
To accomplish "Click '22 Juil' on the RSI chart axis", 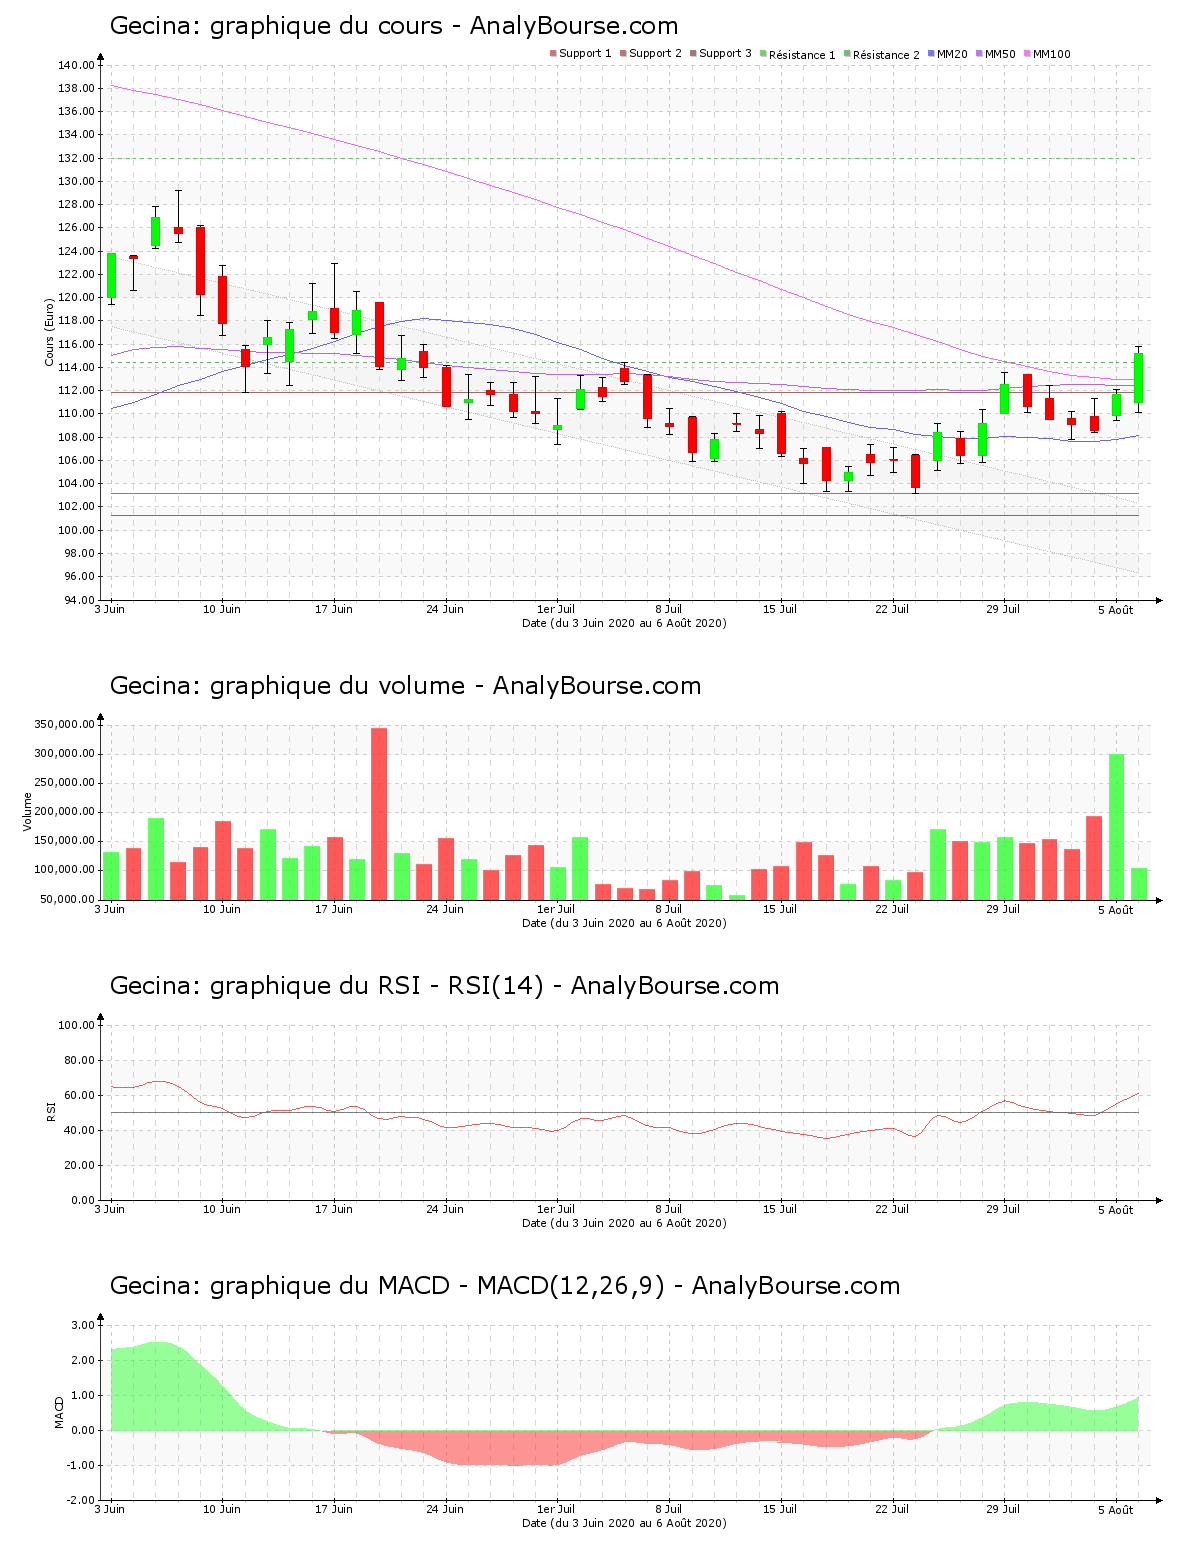I will tap(892, 1209).
